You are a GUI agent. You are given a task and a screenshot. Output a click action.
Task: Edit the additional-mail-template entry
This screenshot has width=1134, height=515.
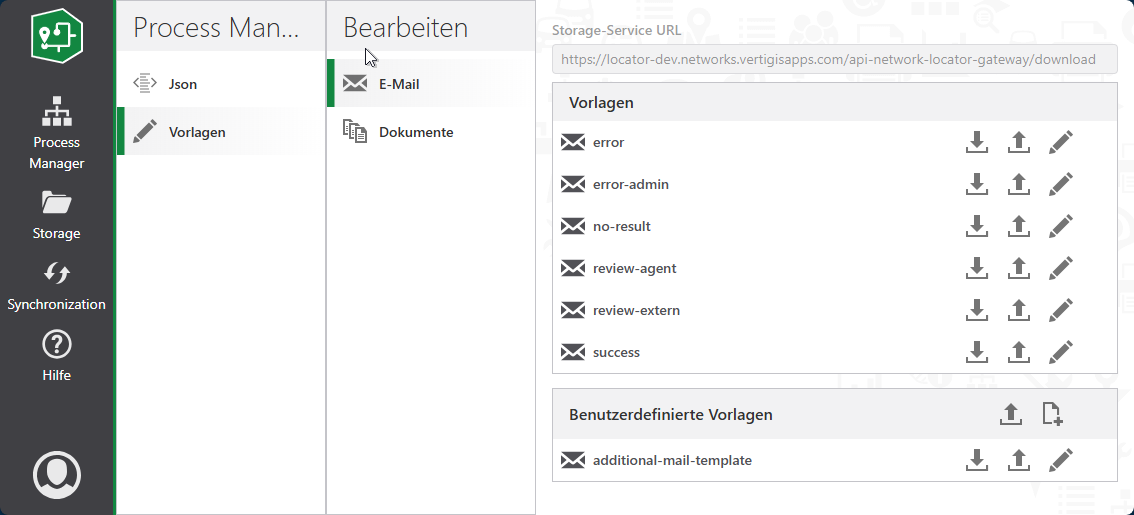1060,460
